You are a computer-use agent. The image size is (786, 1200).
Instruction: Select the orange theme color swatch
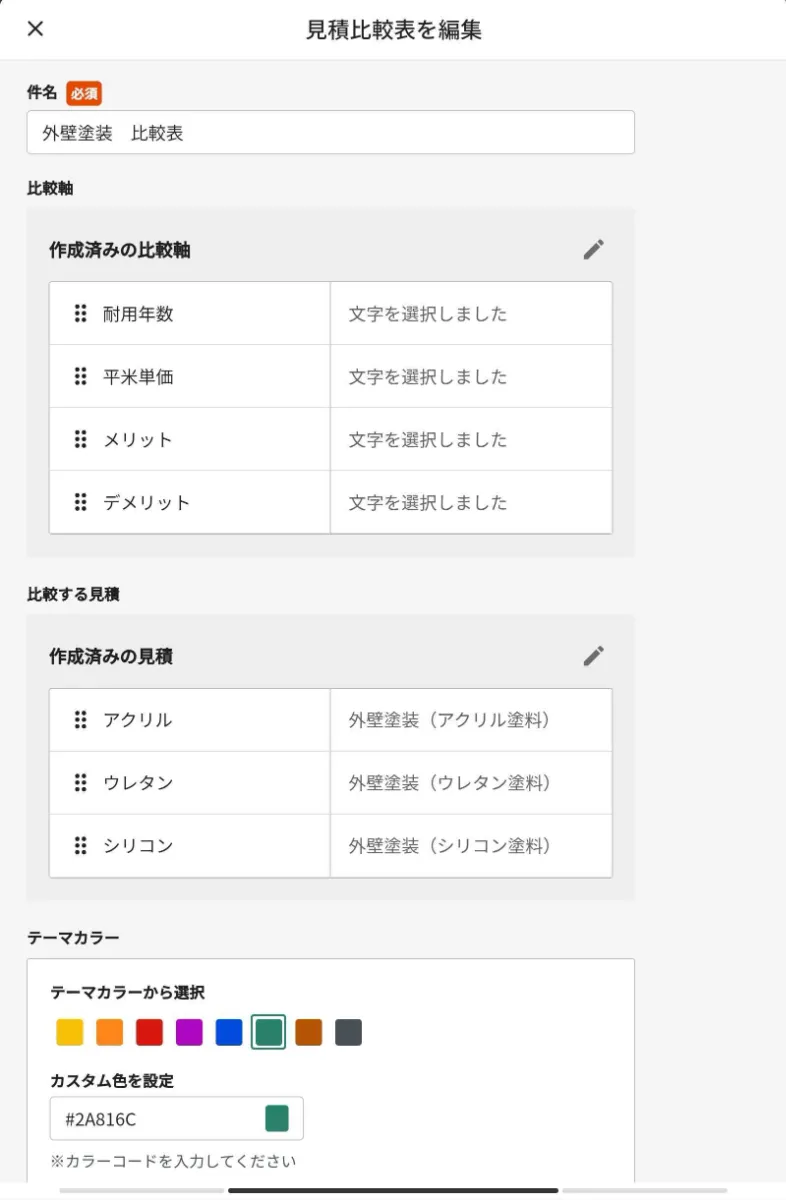coord(109,1032)
